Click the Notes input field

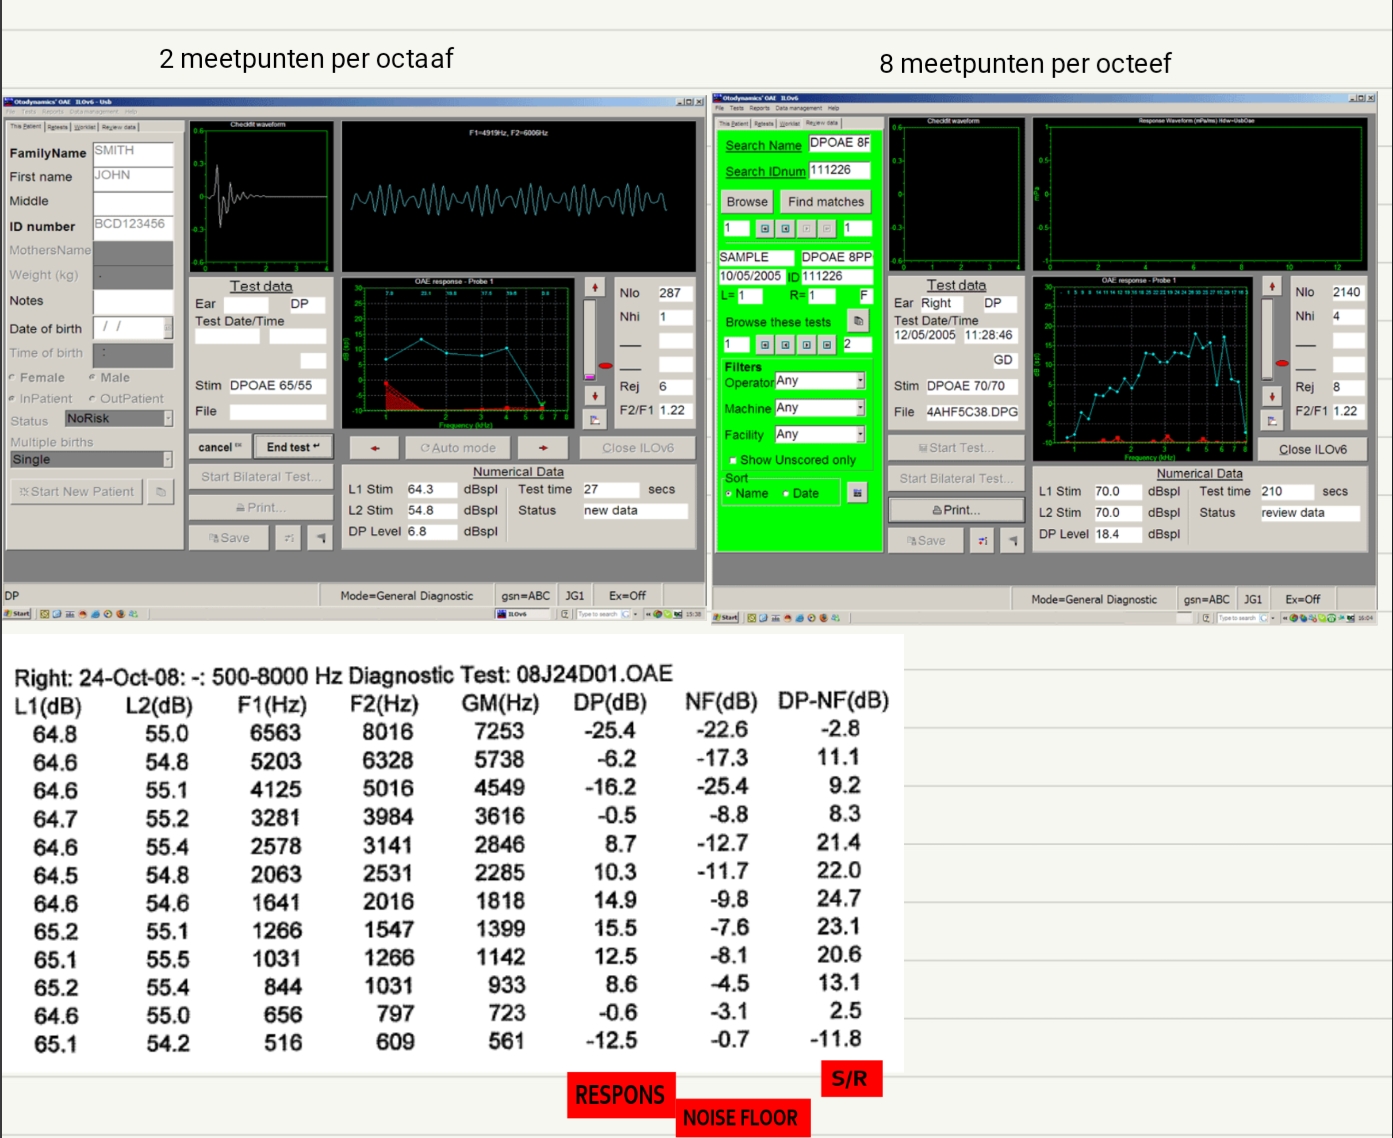pos(133,301)
